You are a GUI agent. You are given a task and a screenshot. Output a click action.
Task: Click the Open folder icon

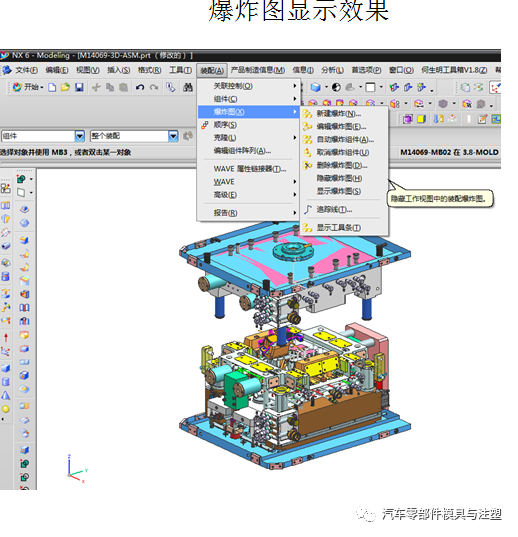point(65,88)
